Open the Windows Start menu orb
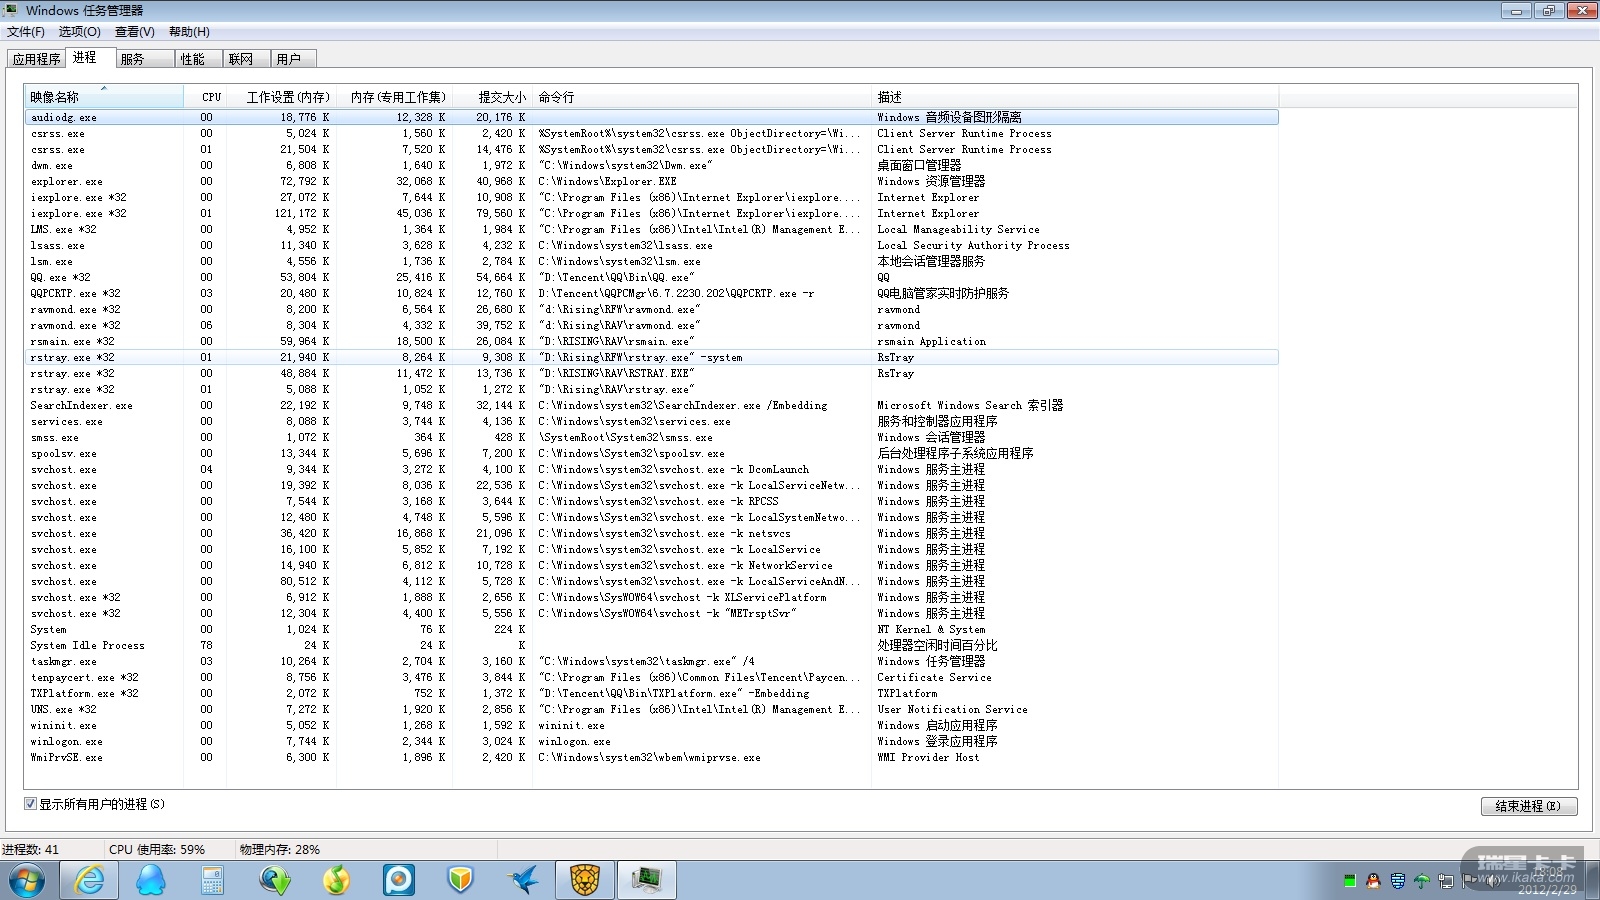Image resolution: width=1600 pixels, height=900 pixels. pos(27,881)
